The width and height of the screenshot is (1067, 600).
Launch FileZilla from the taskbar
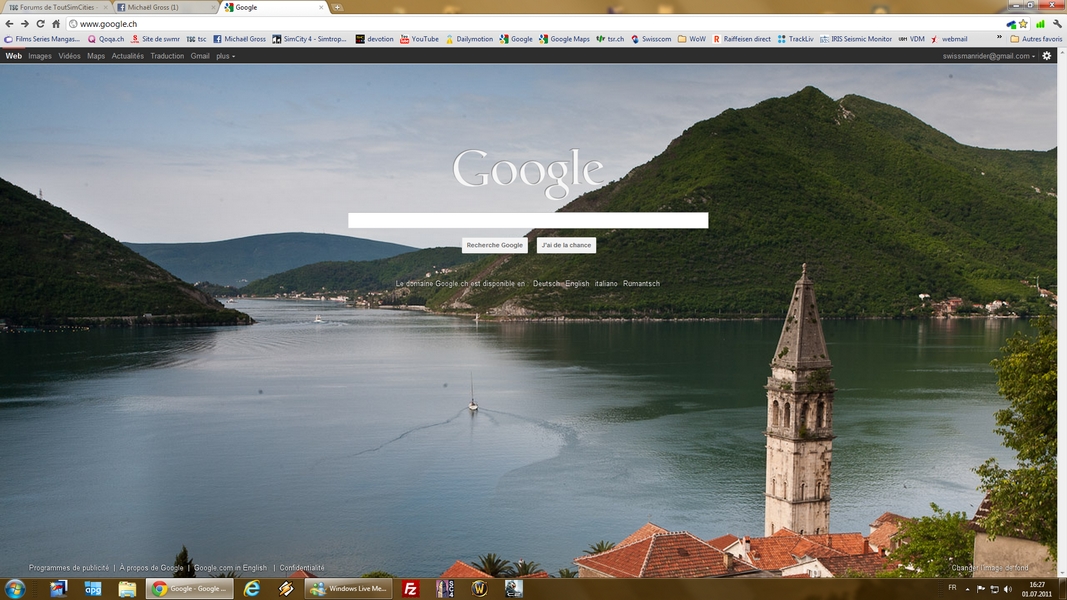410,588
